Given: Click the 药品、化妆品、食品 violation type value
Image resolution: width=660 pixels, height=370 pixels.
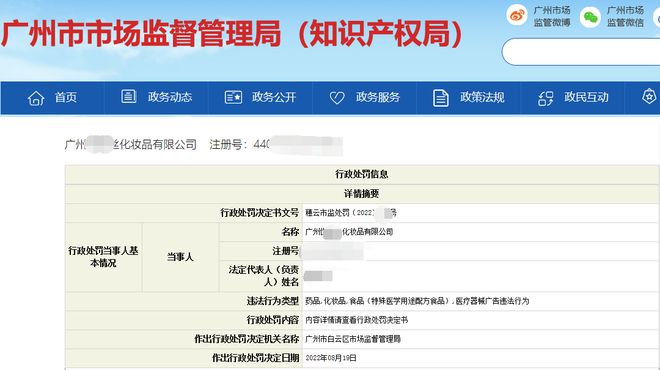Looking at the screenshot, I should [417, 301].
